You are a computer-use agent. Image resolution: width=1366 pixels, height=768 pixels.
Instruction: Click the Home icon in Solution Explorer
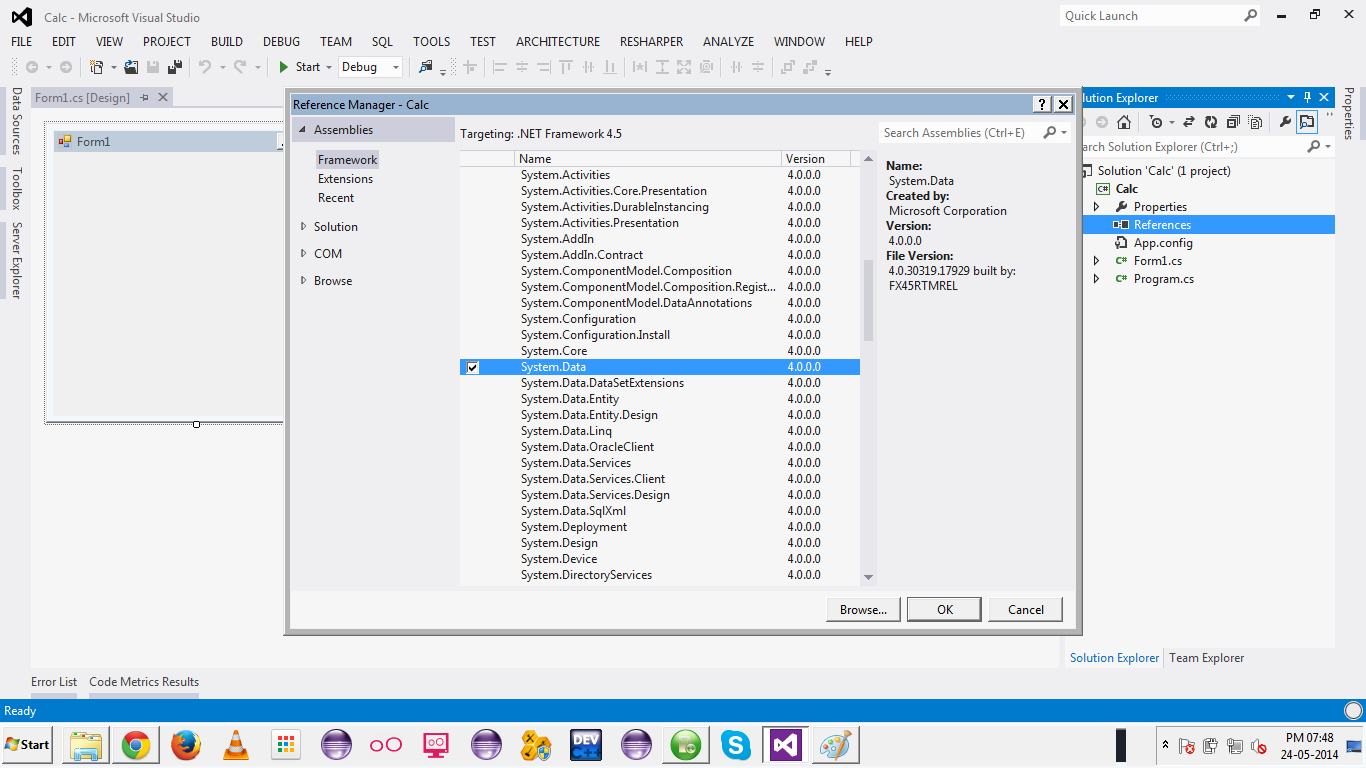point(1124,122)
